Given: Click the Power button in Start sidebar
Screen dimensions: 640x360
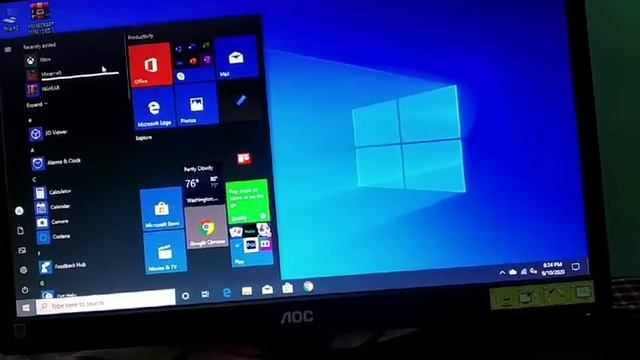Looking at the screenshot, I should point(25,290).
